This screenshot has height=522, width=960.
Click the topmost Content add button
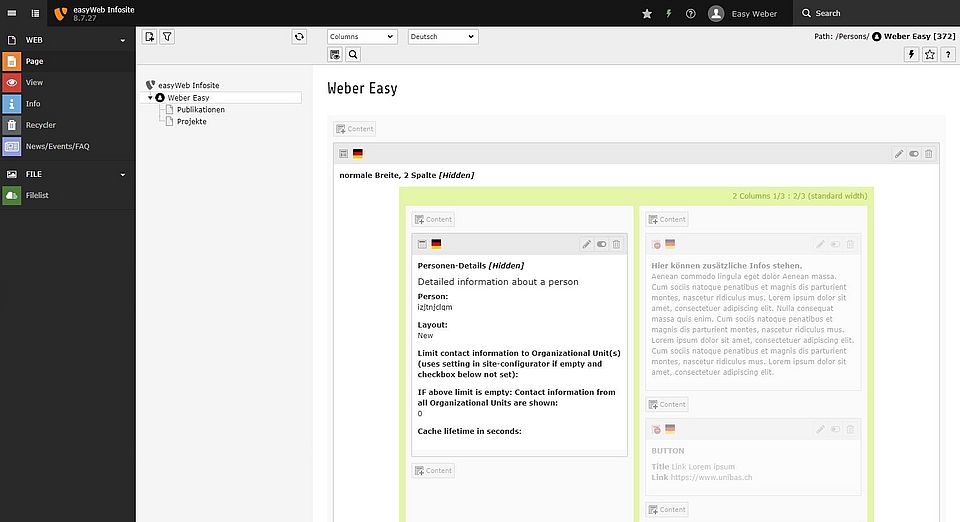click(x=354, y=129)
